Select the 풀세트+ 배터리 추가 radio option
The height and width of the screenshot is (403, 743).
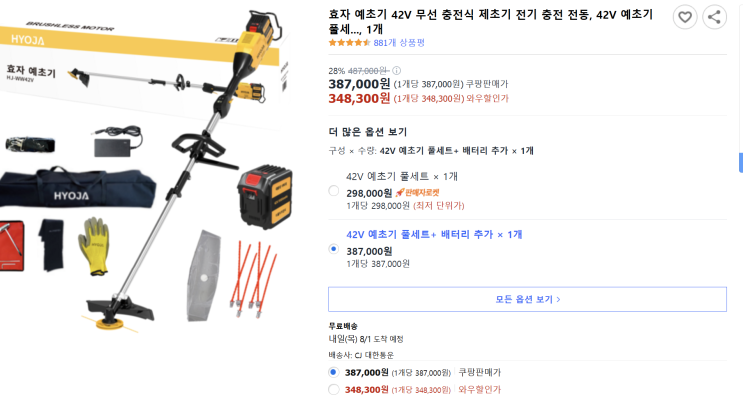[x=334, y=248]
